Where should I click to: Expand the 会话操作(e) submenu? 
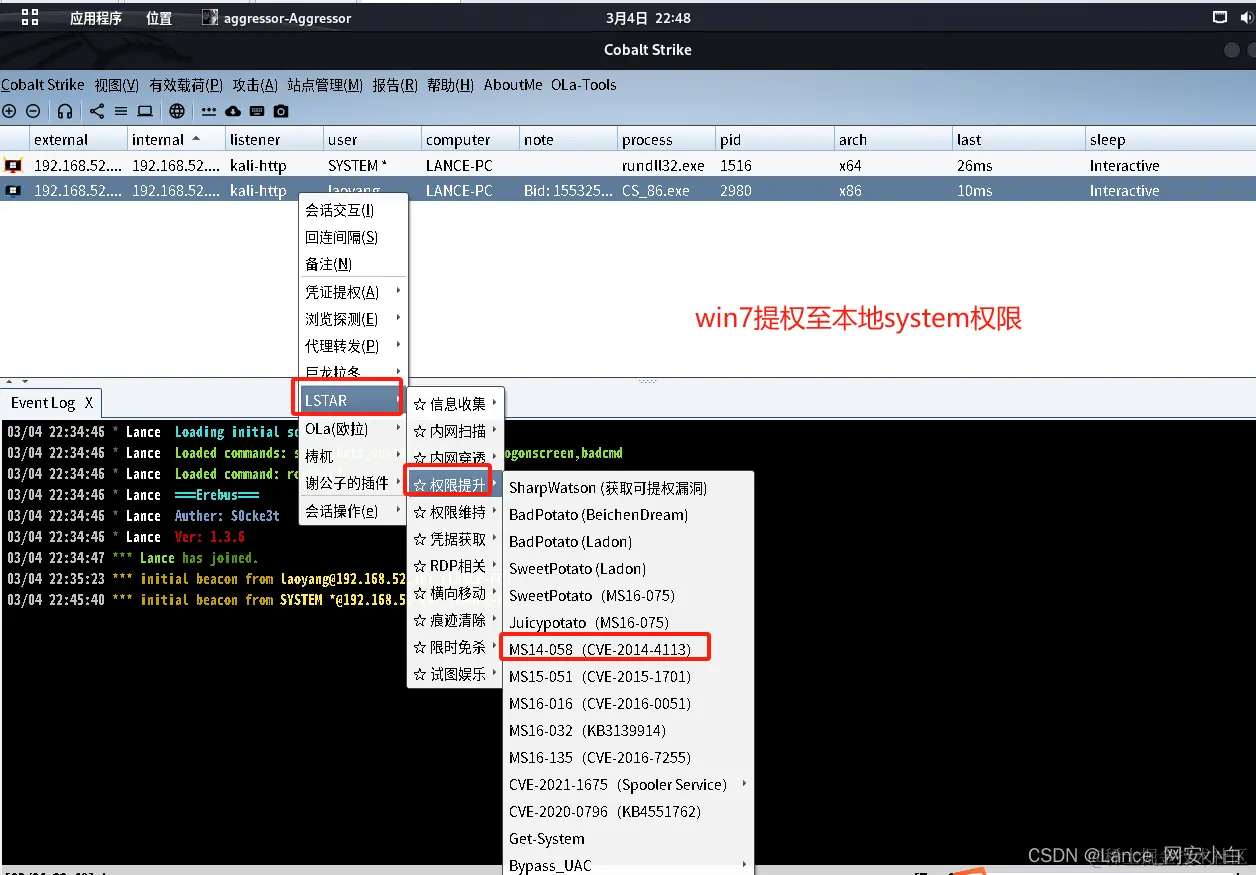(354, 511)
